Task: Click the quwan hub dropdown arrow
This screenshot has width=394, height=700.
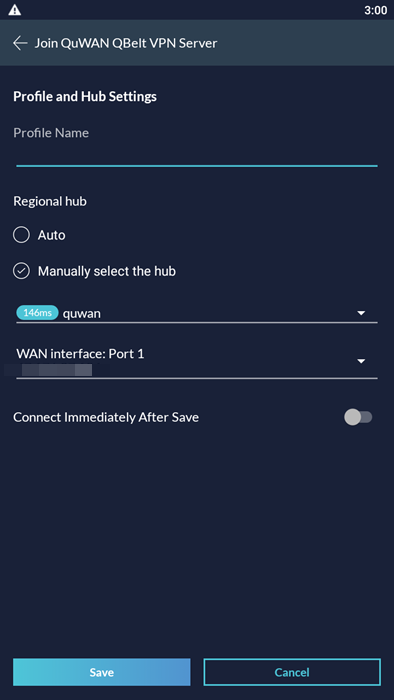Action: 361,313
